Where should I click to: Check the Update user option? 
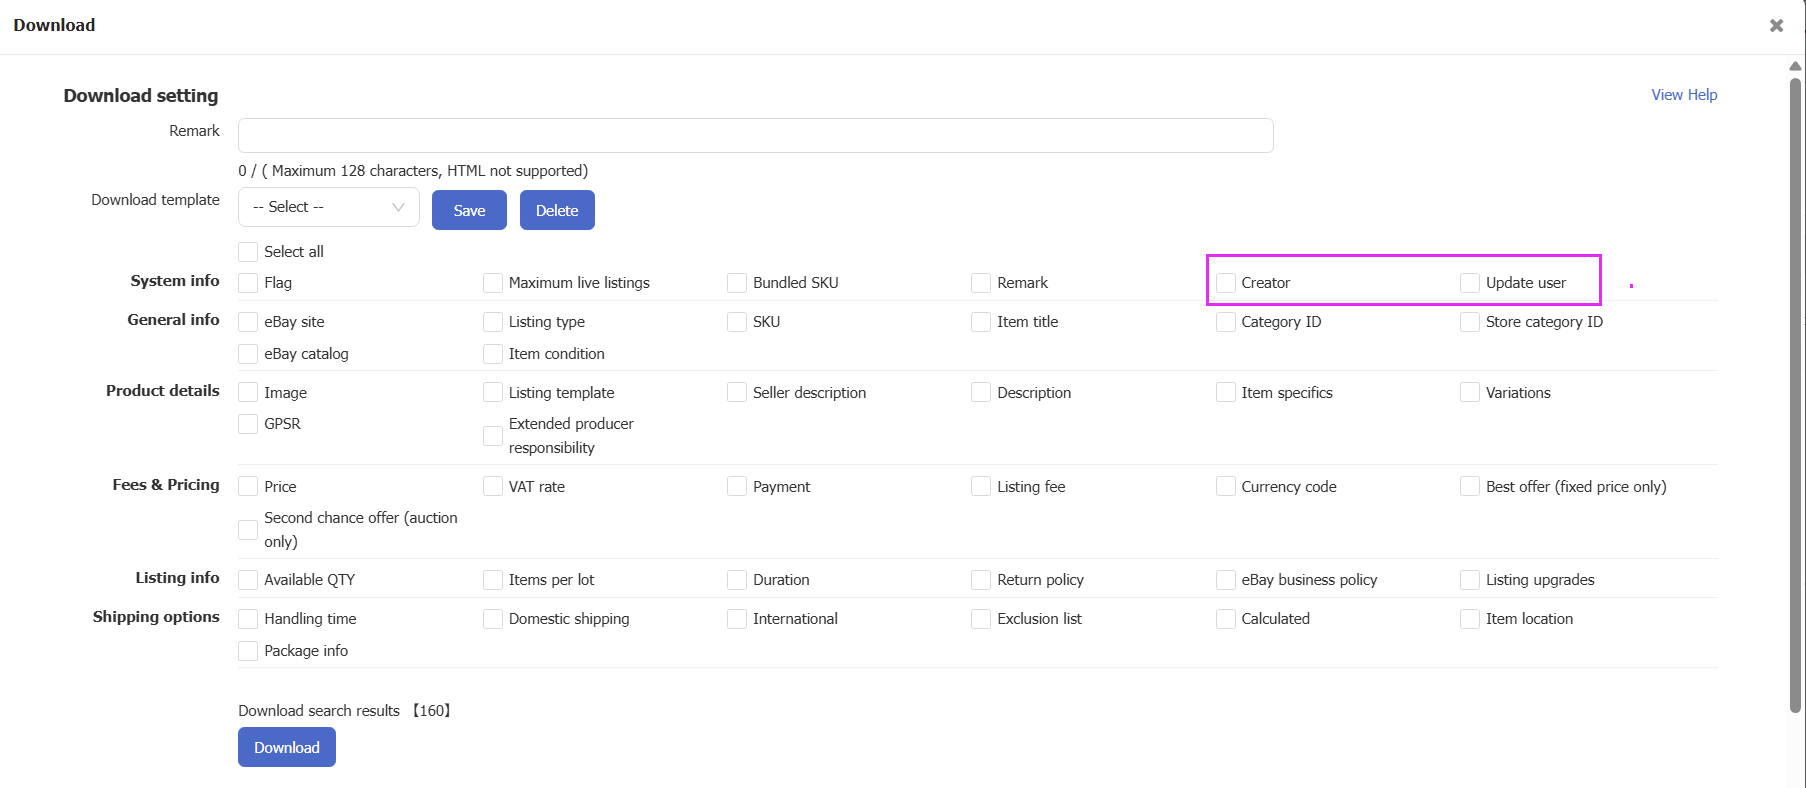(1470, 283)
